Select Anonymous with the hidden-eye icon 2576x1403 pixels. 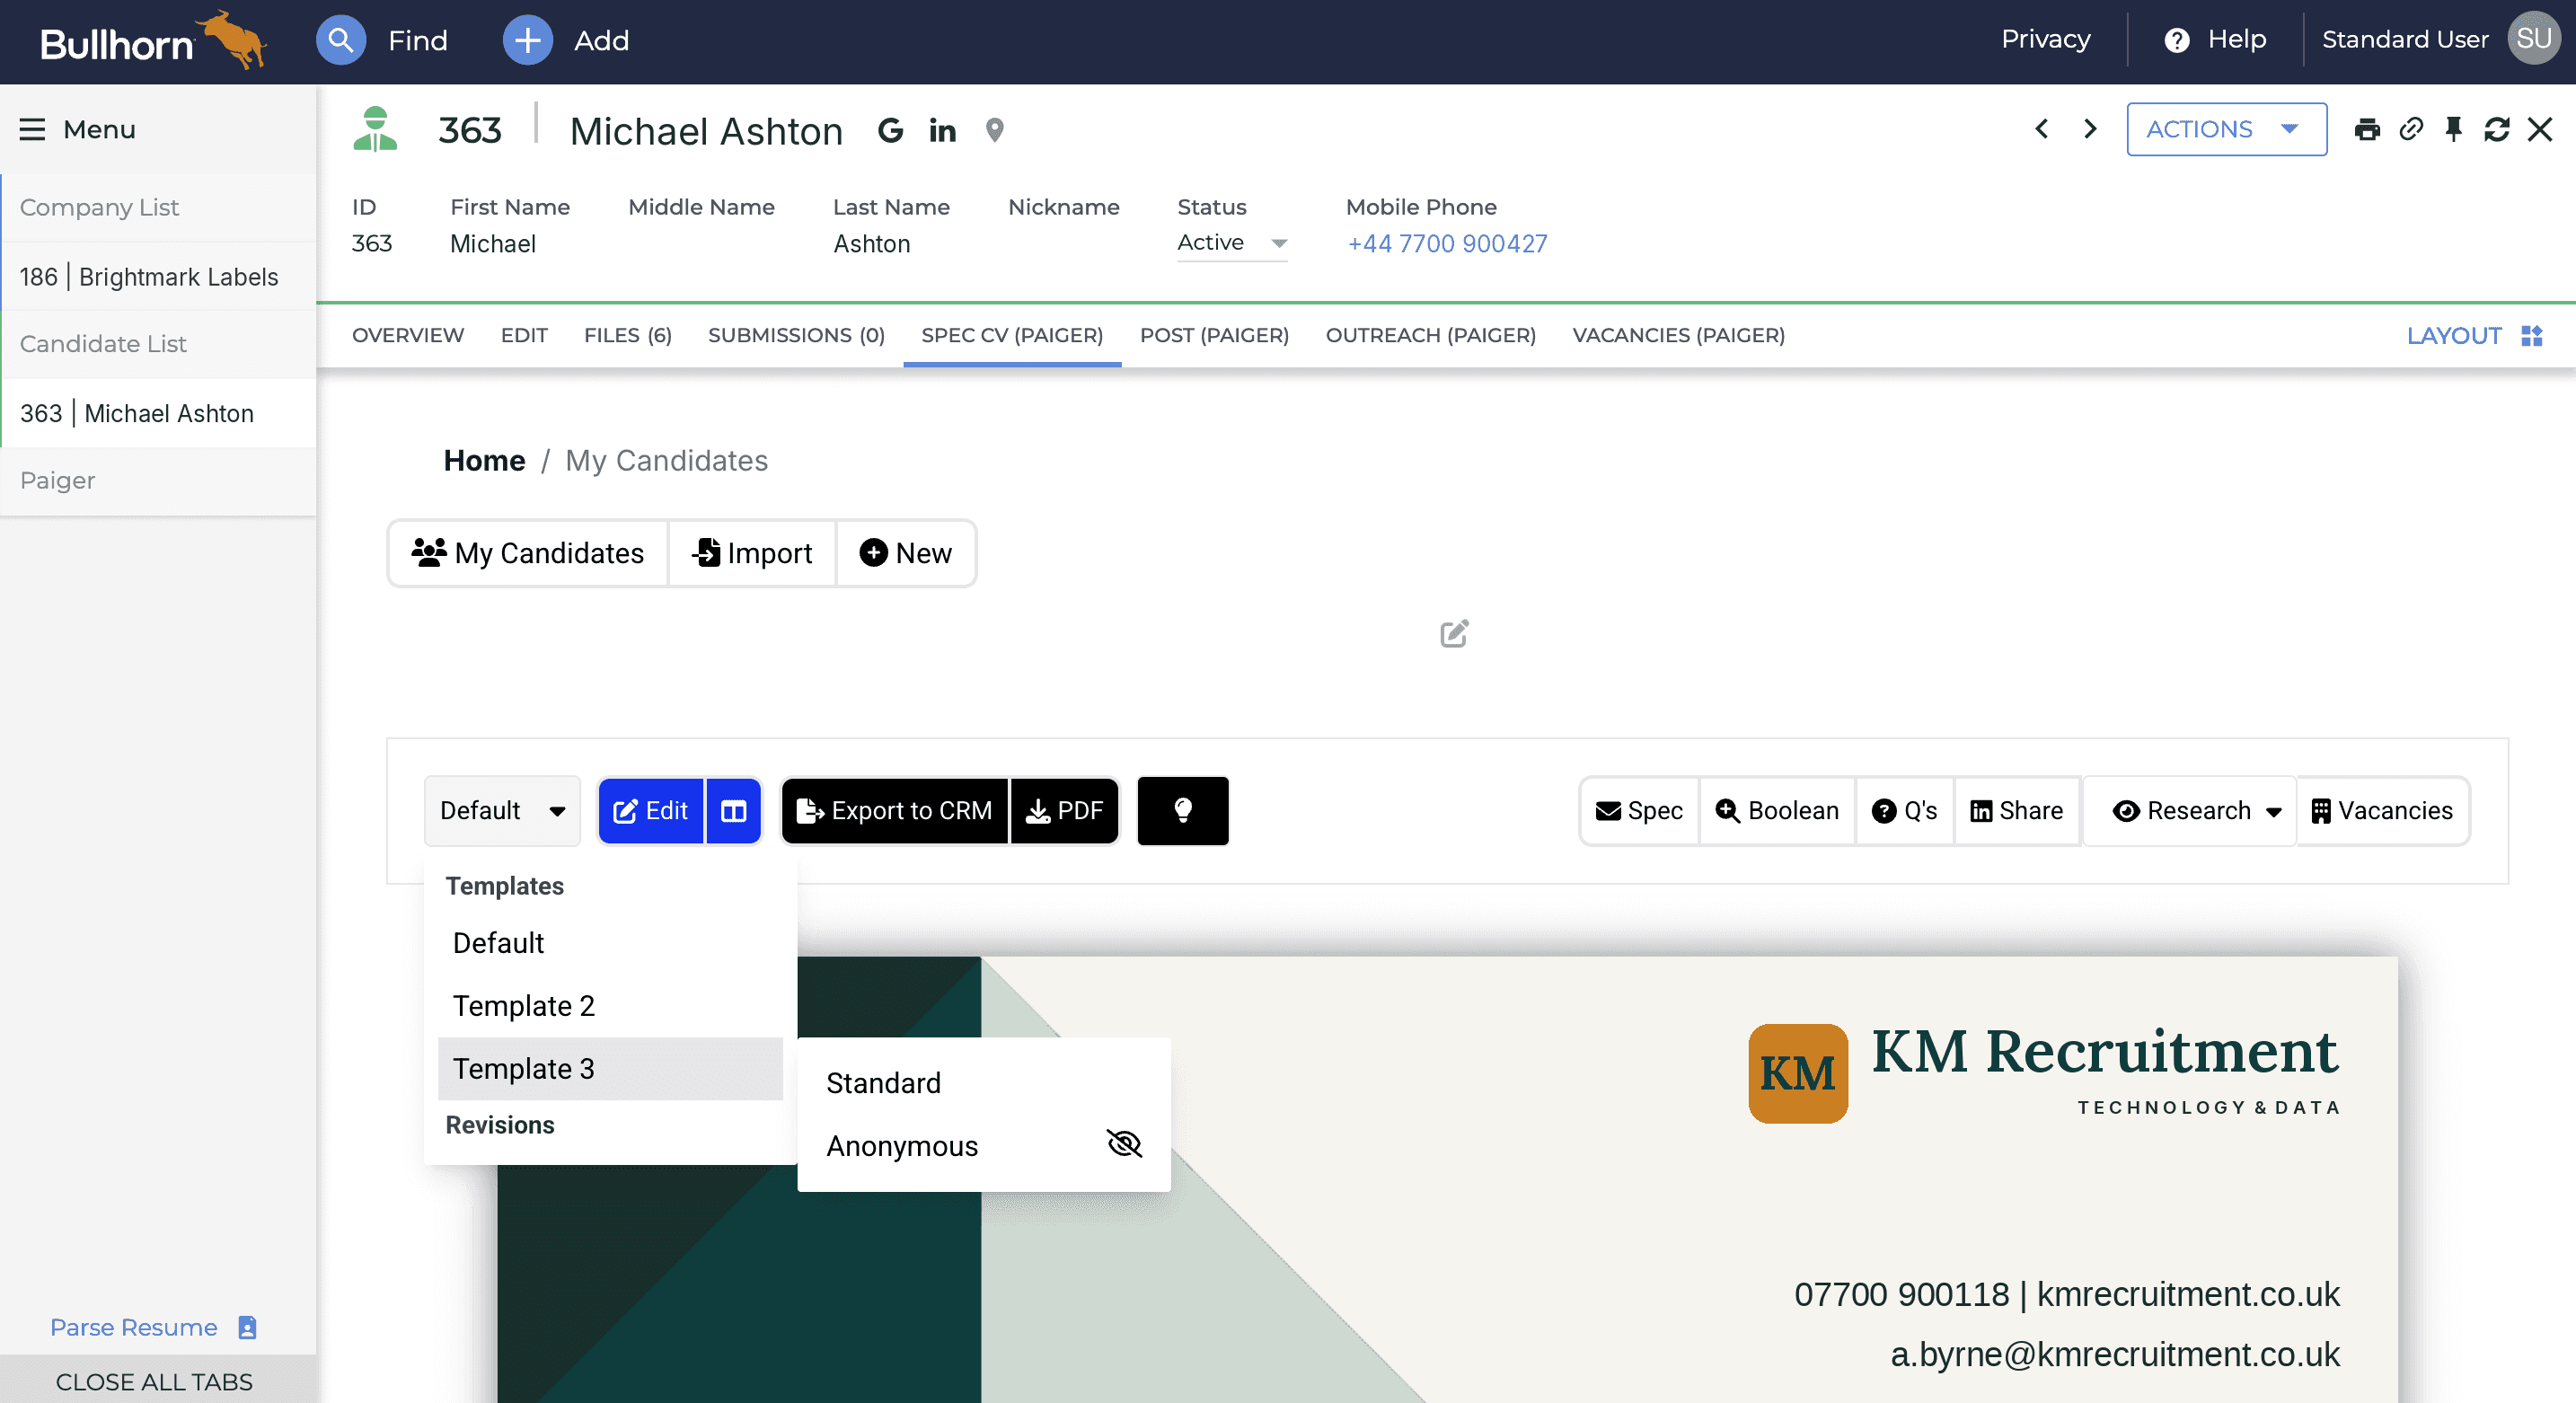coord(984,1145)
